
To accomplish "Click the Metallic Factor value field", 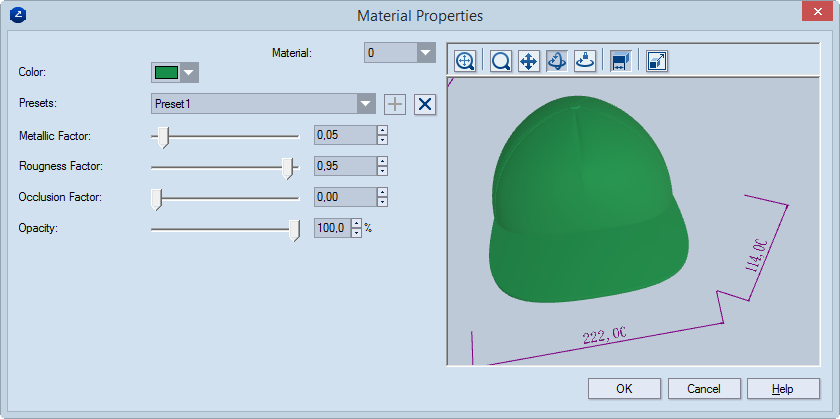I will tap(345, 135).
